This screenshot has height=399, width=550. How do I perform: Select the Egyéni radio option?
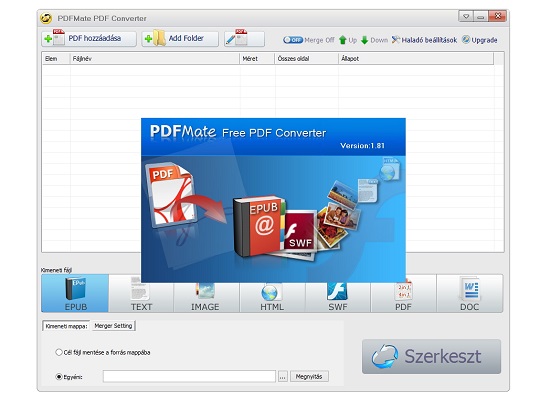pos(59,377)
